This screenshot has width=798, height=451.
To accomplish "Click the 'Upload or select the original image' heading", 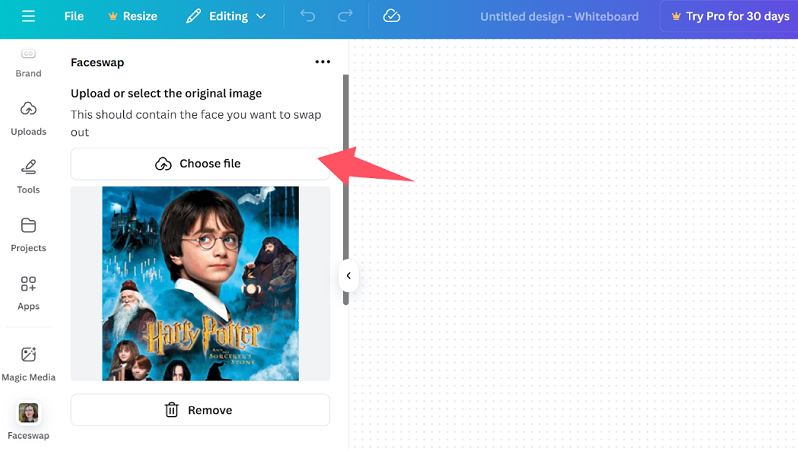I will [166, 94].
